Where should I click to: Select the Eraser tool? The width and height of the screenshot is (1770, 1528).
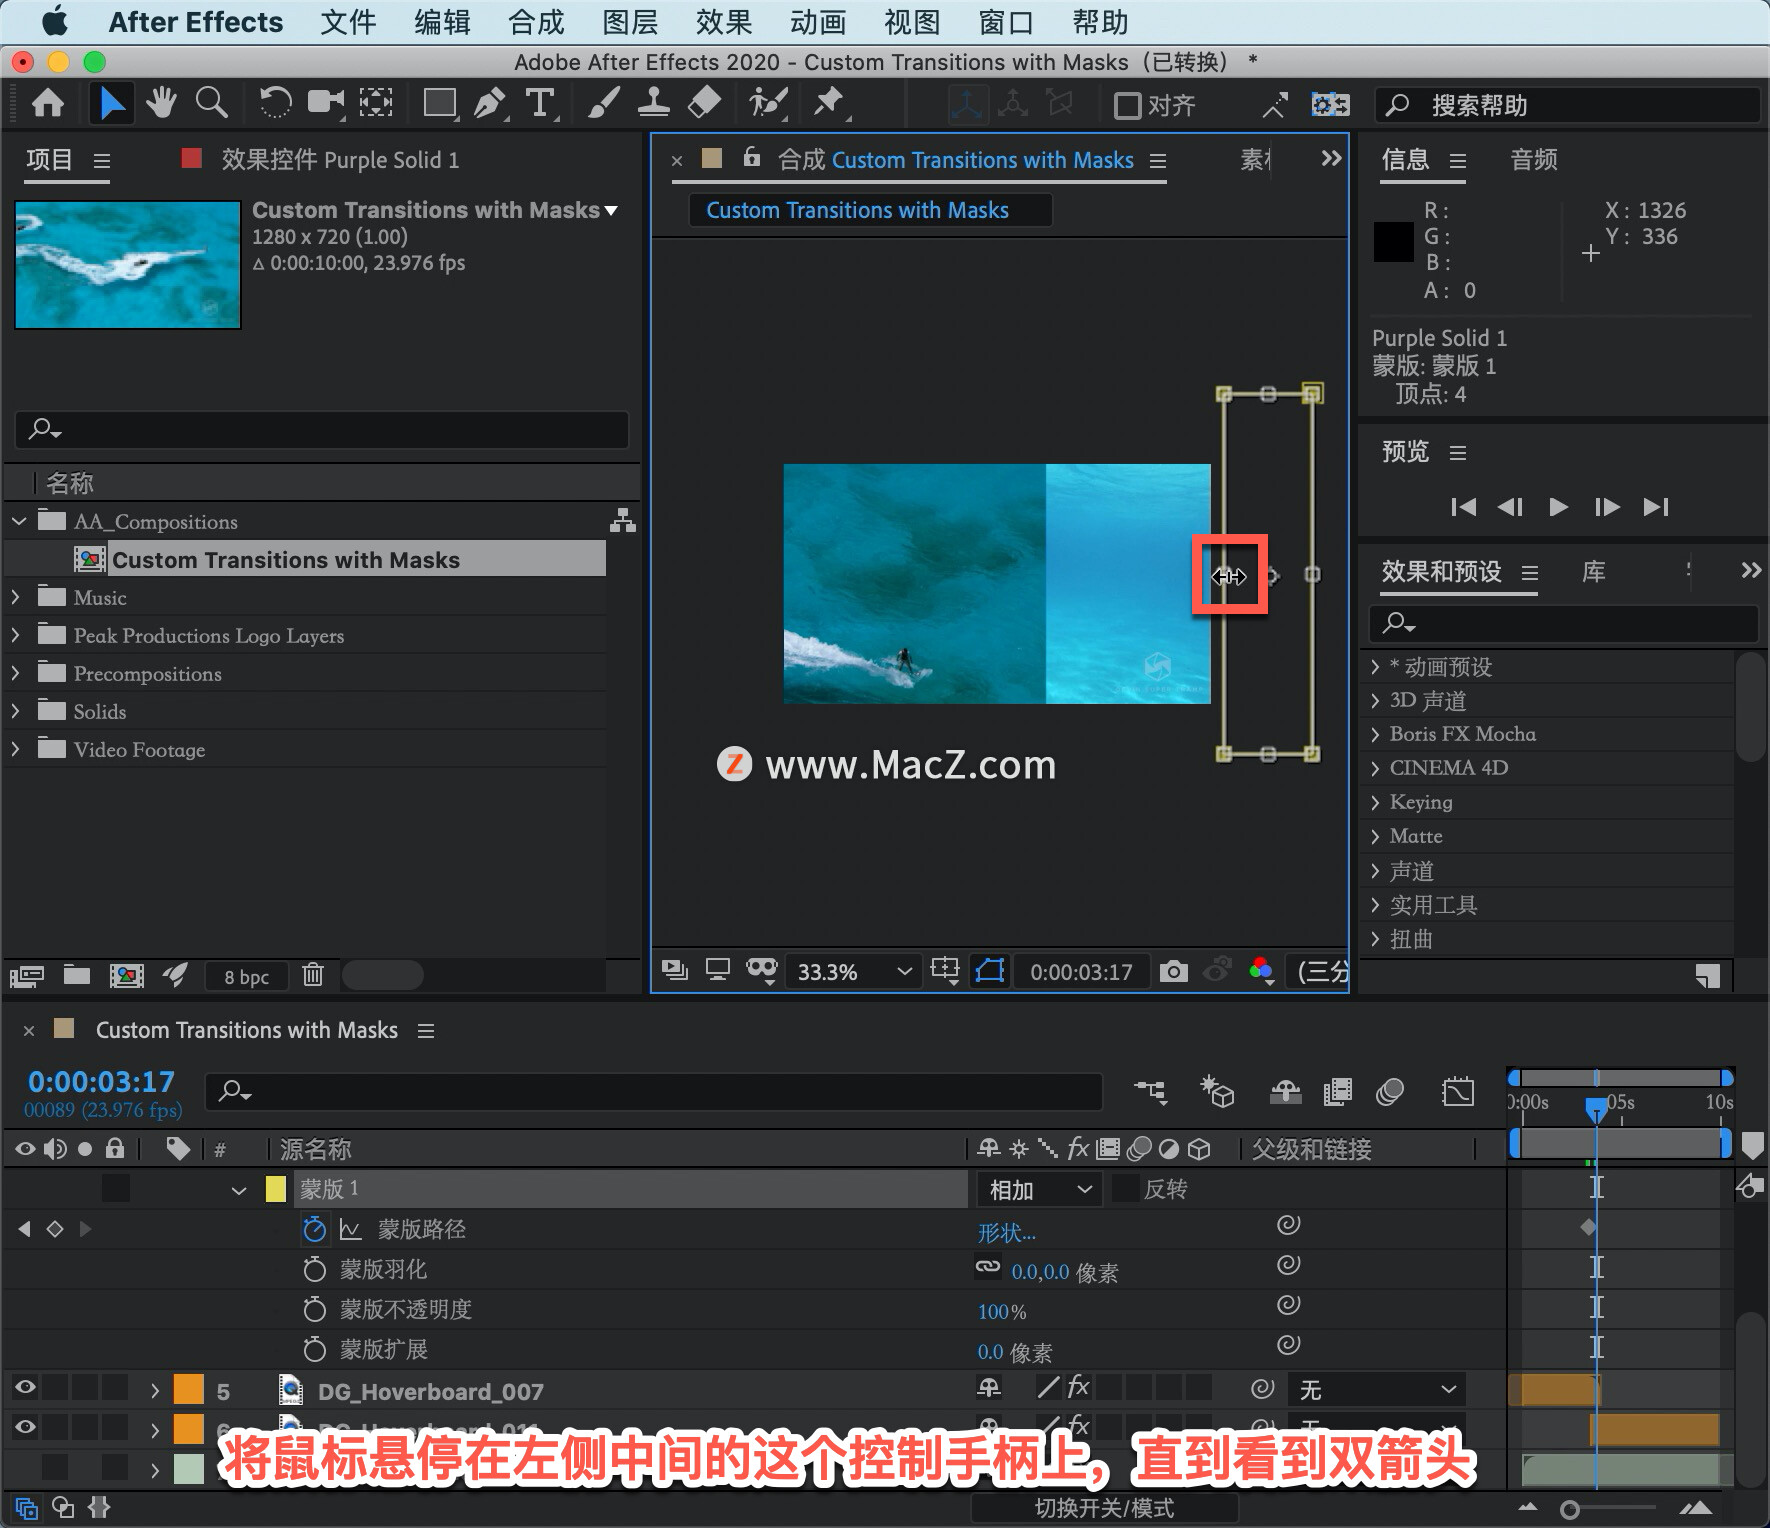[x=705, y=103]
